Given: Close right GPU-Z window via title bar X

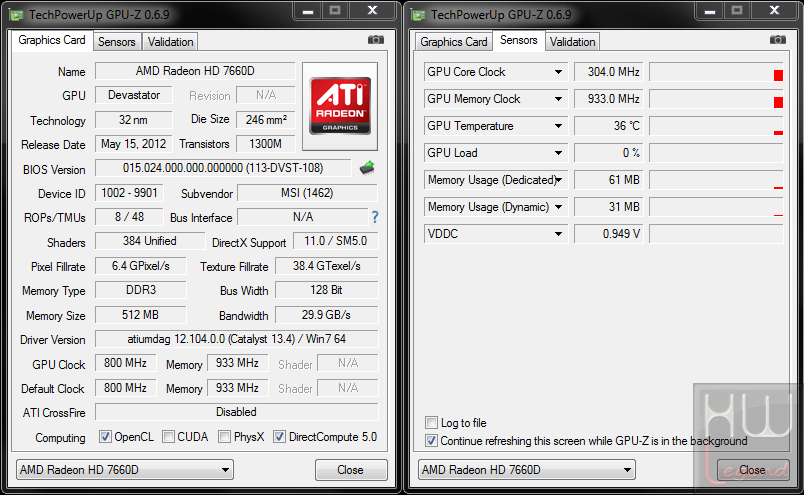Looking at the screenshot, I should point(775,10).
